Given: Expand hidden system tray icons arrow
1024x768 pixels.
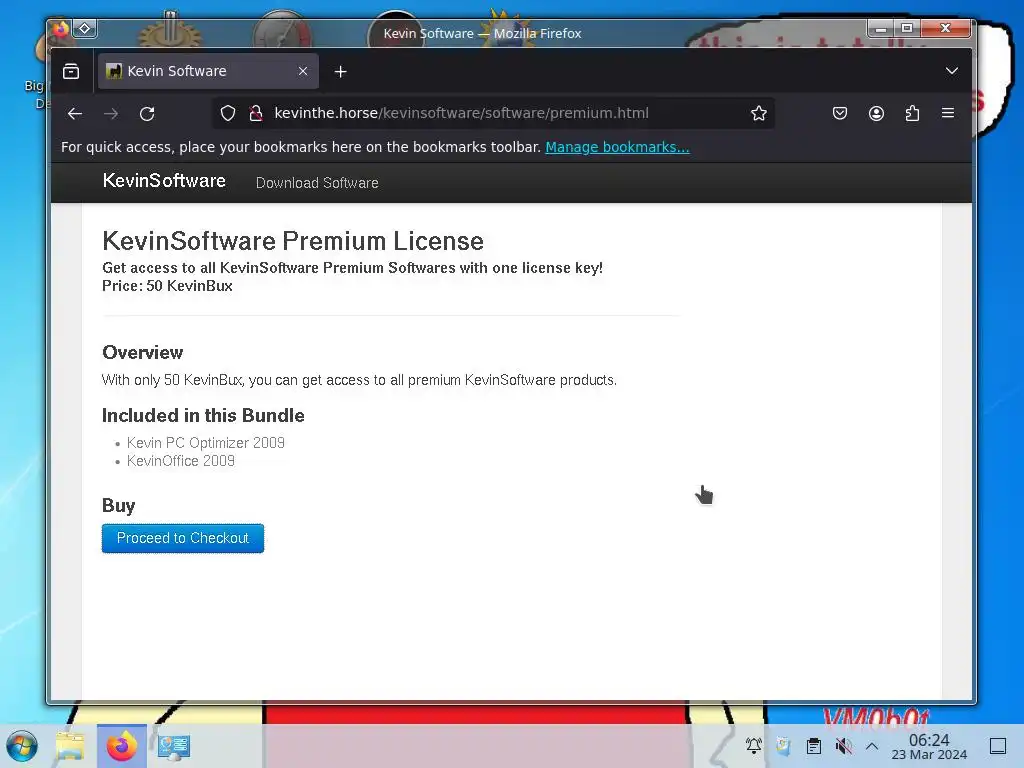Looking at the screenshot, I should 872,746.
